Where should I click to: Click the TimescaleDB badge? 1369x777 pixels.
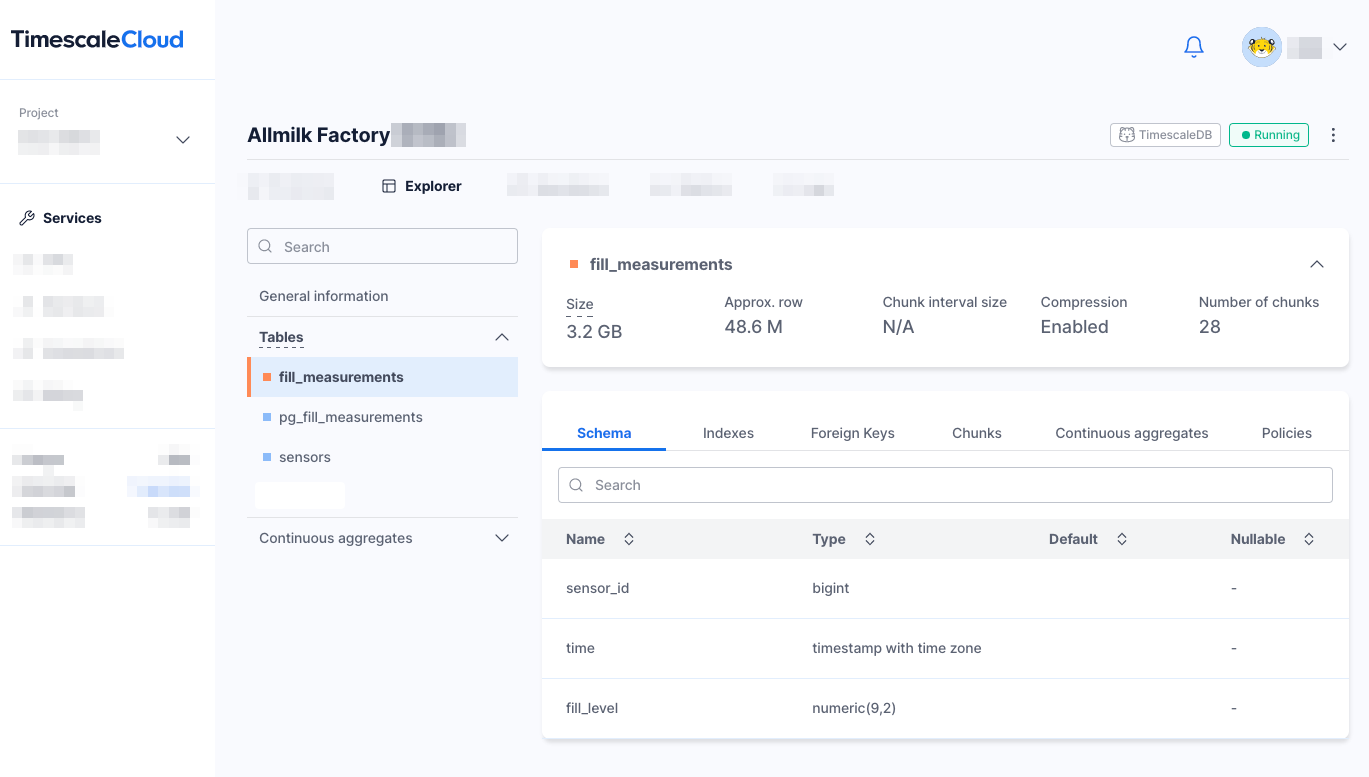[1165, 135]
